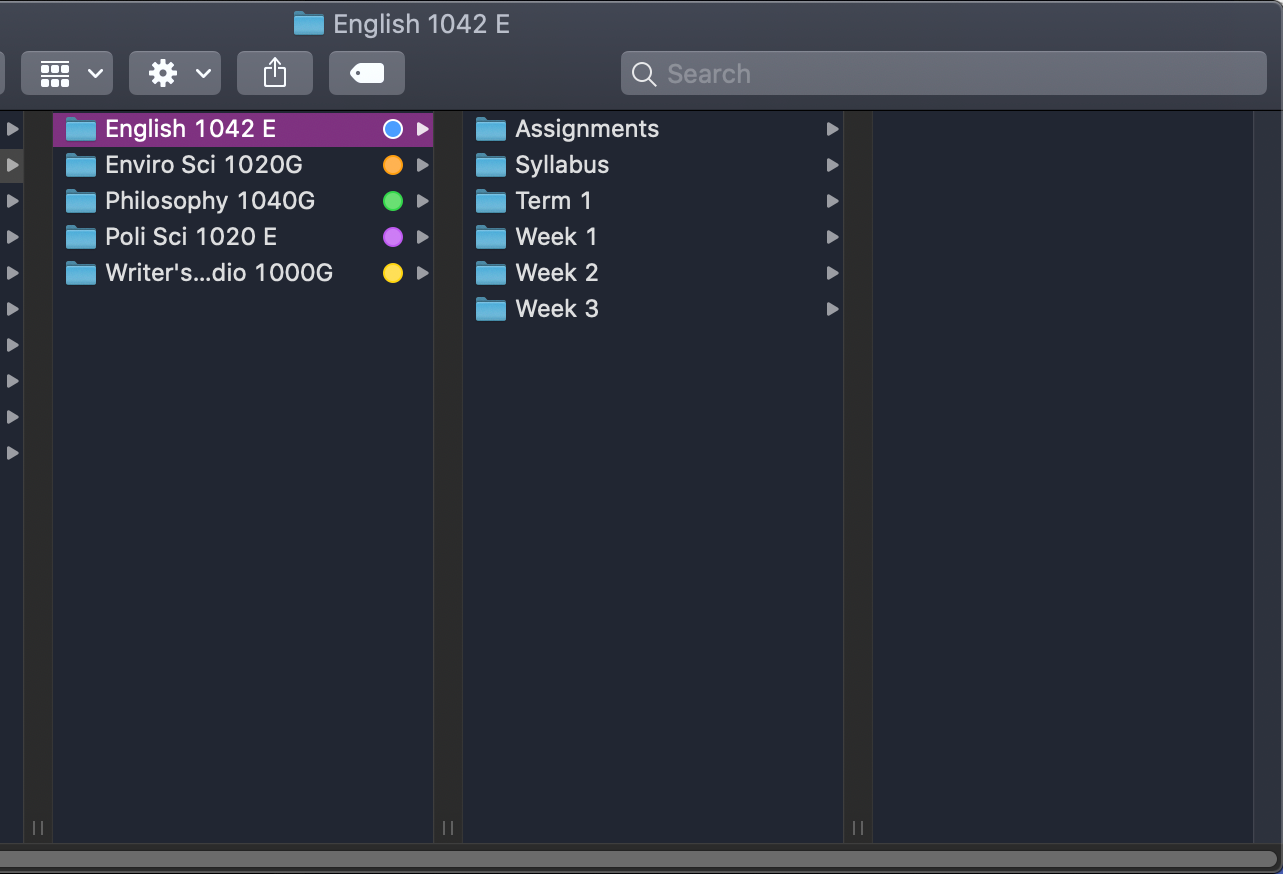Screen dimensions: 1283x874
Task: Open the Week 2 folder
Action: tap(653, 273)
